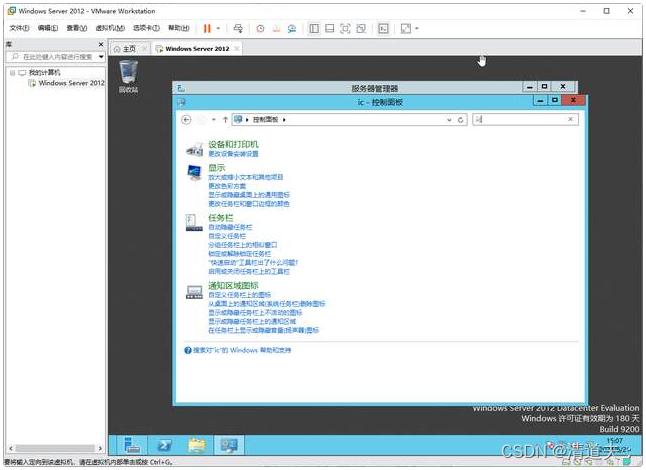This screenshot has height=470, width=646.
Task: Select the Windows Server 2012 tab
Action: 197,49
